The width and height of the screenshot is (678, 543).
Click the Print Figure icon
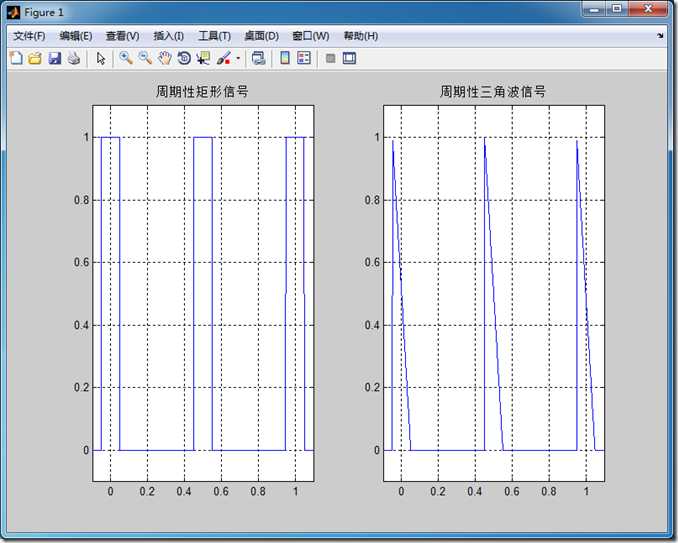(74, 58)
